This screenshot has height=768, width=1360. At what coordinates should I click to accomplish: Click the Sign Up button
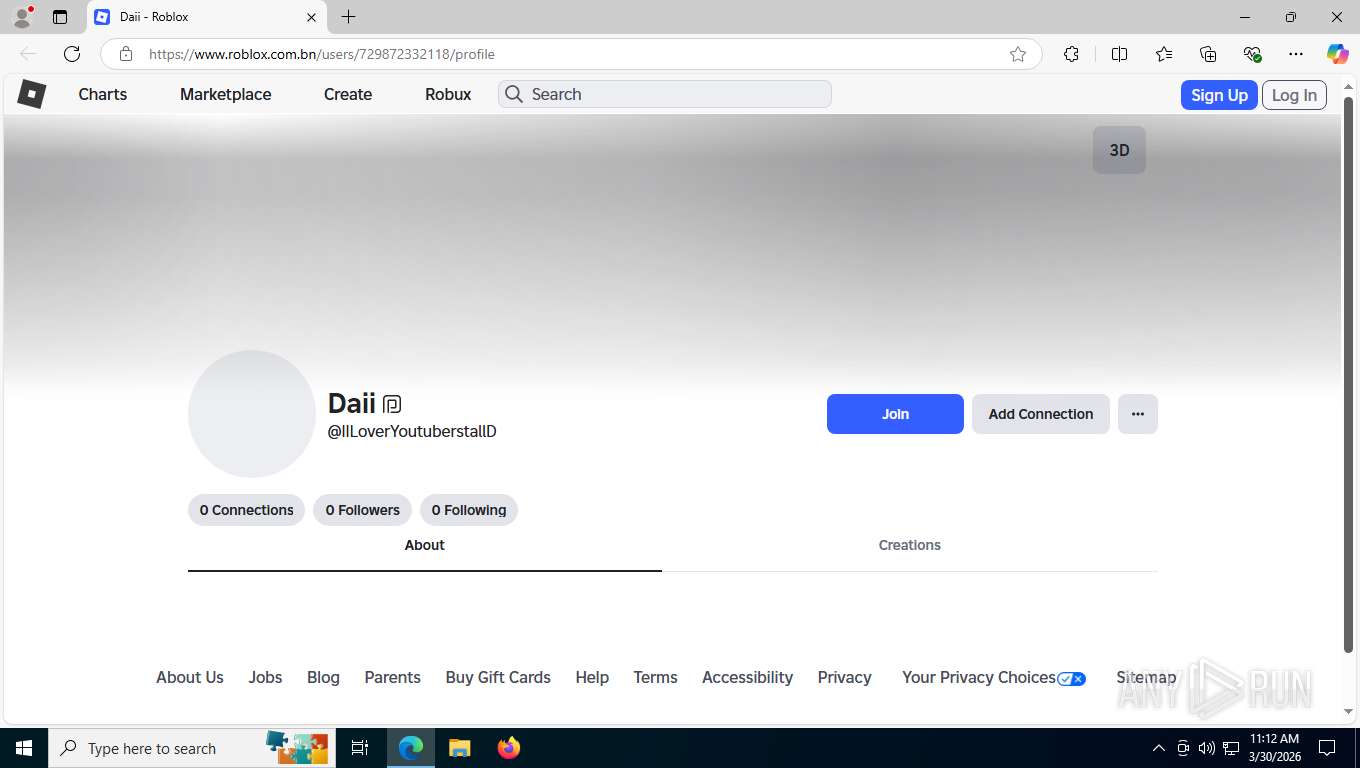coord(1219,95)
